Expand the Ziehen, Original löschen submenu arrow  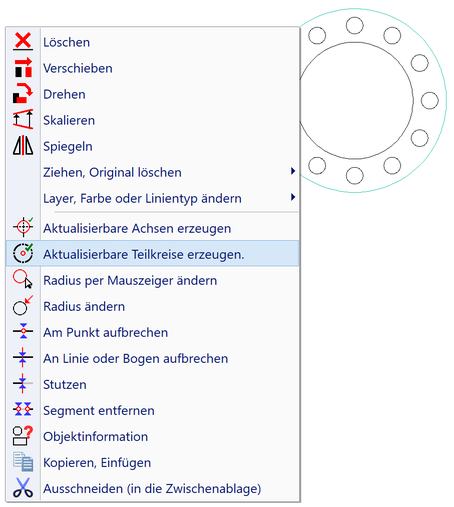pos(293,171)
